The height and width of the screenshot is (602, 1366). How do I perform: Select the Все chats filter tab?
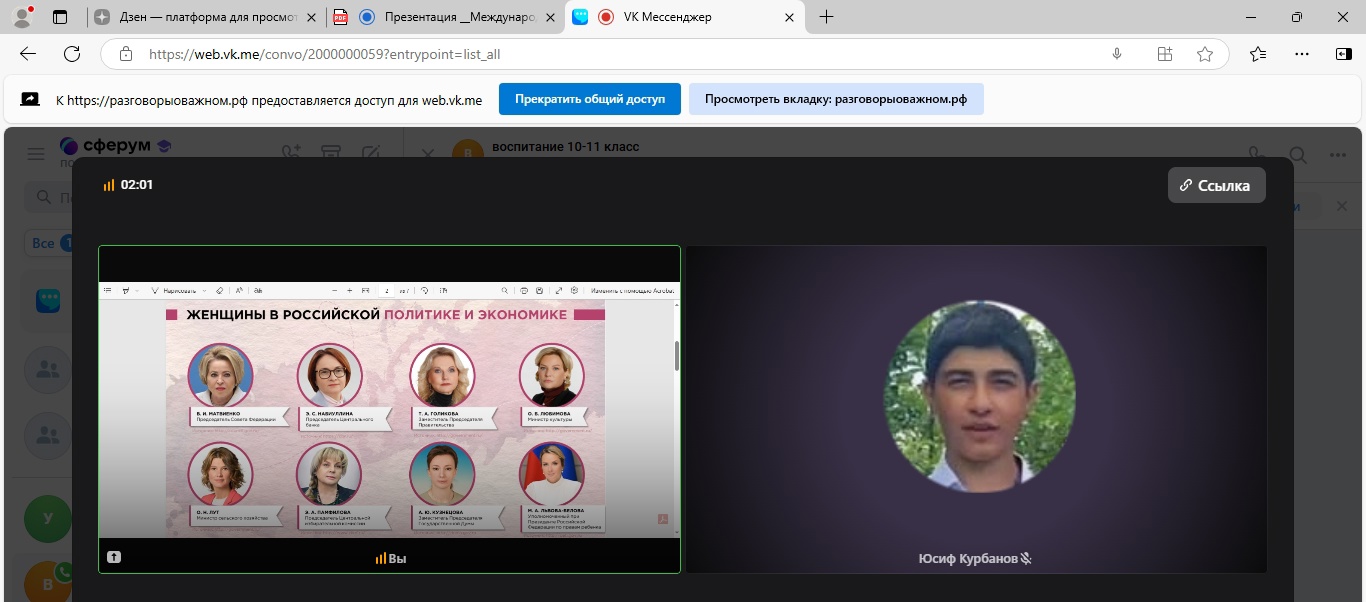tap(47, 243)
